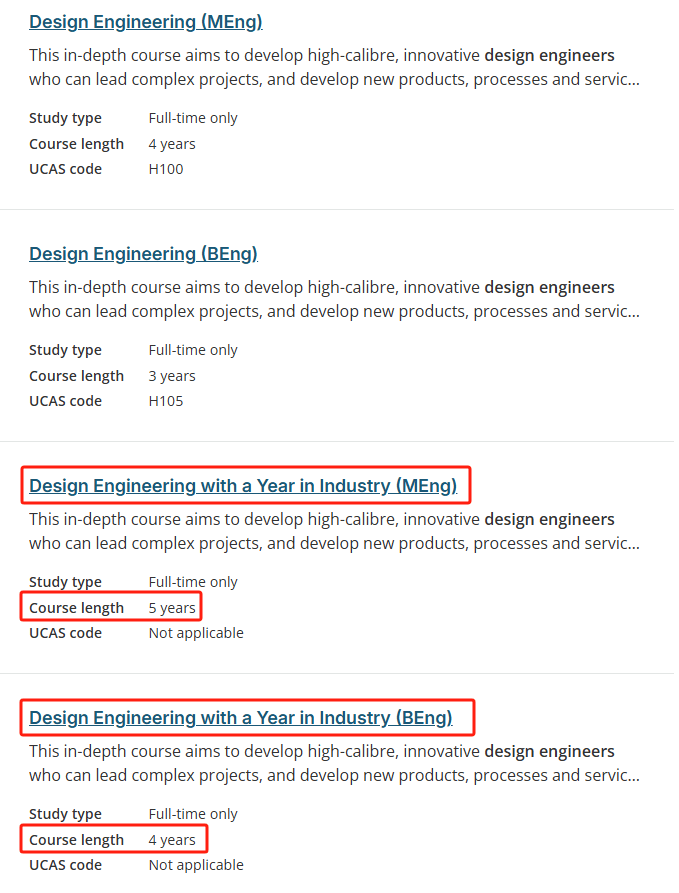Click "Study type" label under Design Engineering (MEng)

point(65,118)
